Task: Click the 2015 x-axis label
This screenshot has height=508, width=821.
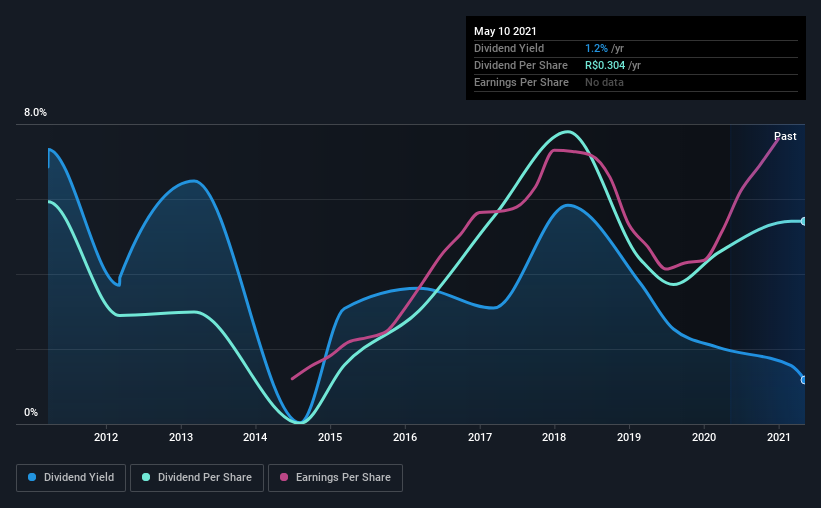Action: click(x=330, y=437)
